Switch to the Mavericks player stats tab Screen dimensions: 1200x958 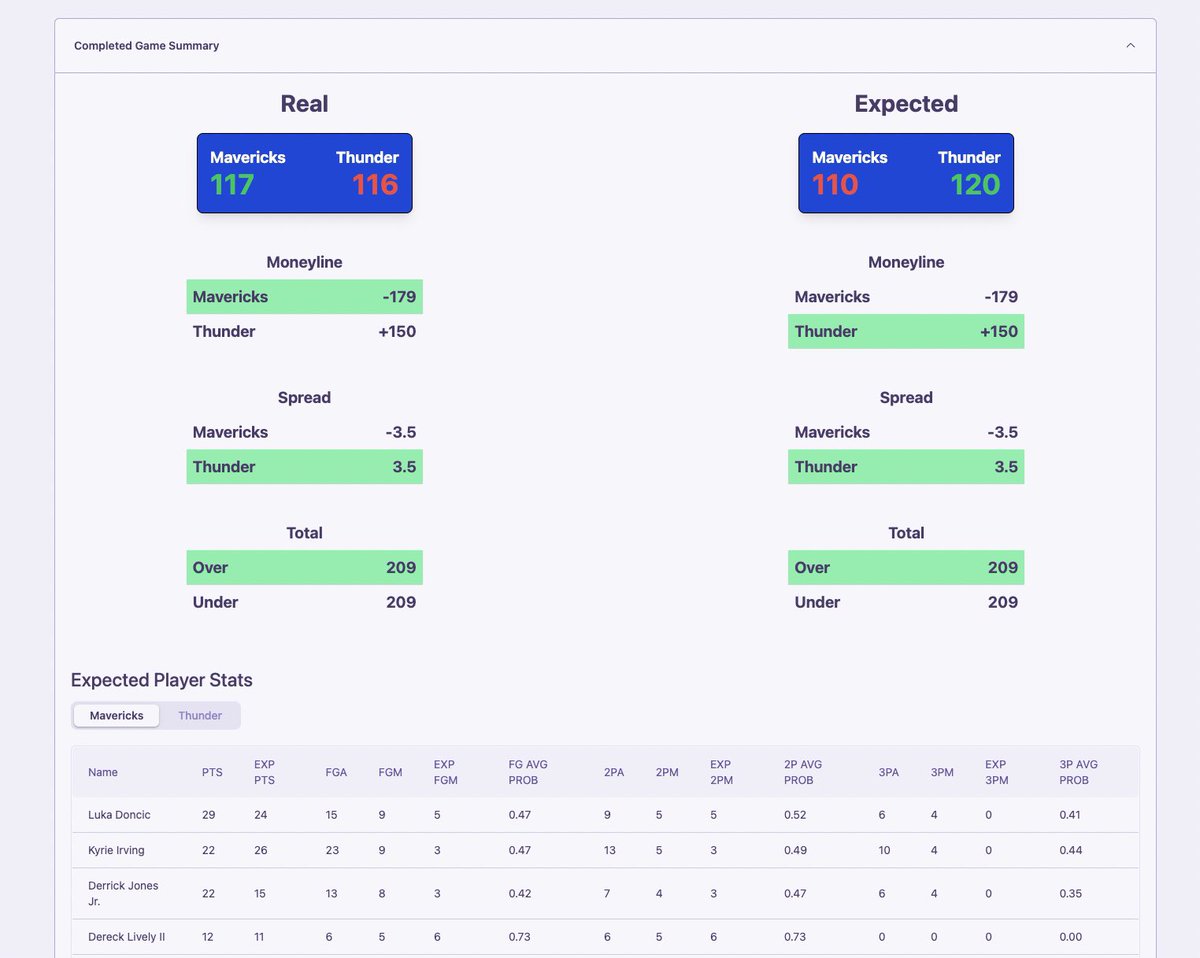tap(117, 715)
